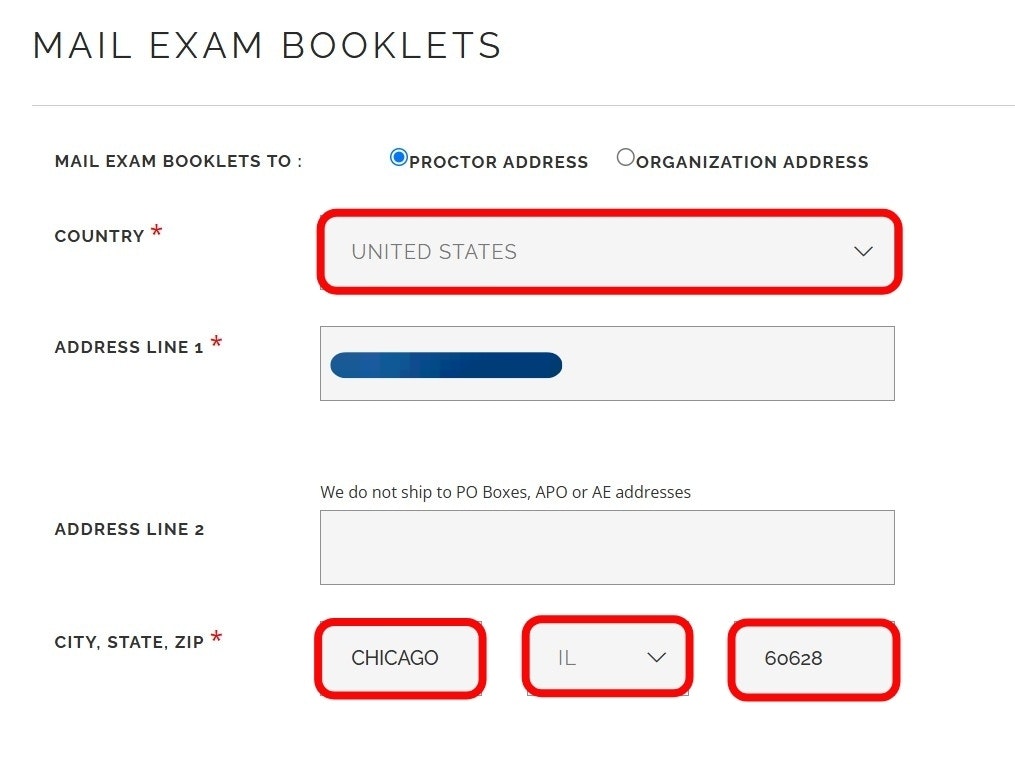Image resolution: width=1015 pixels, height=772 pixels.
Task: Click the MAIL EXAM BOOKLETS TO label
Action: pyautogui.click(x=178, y=162)
